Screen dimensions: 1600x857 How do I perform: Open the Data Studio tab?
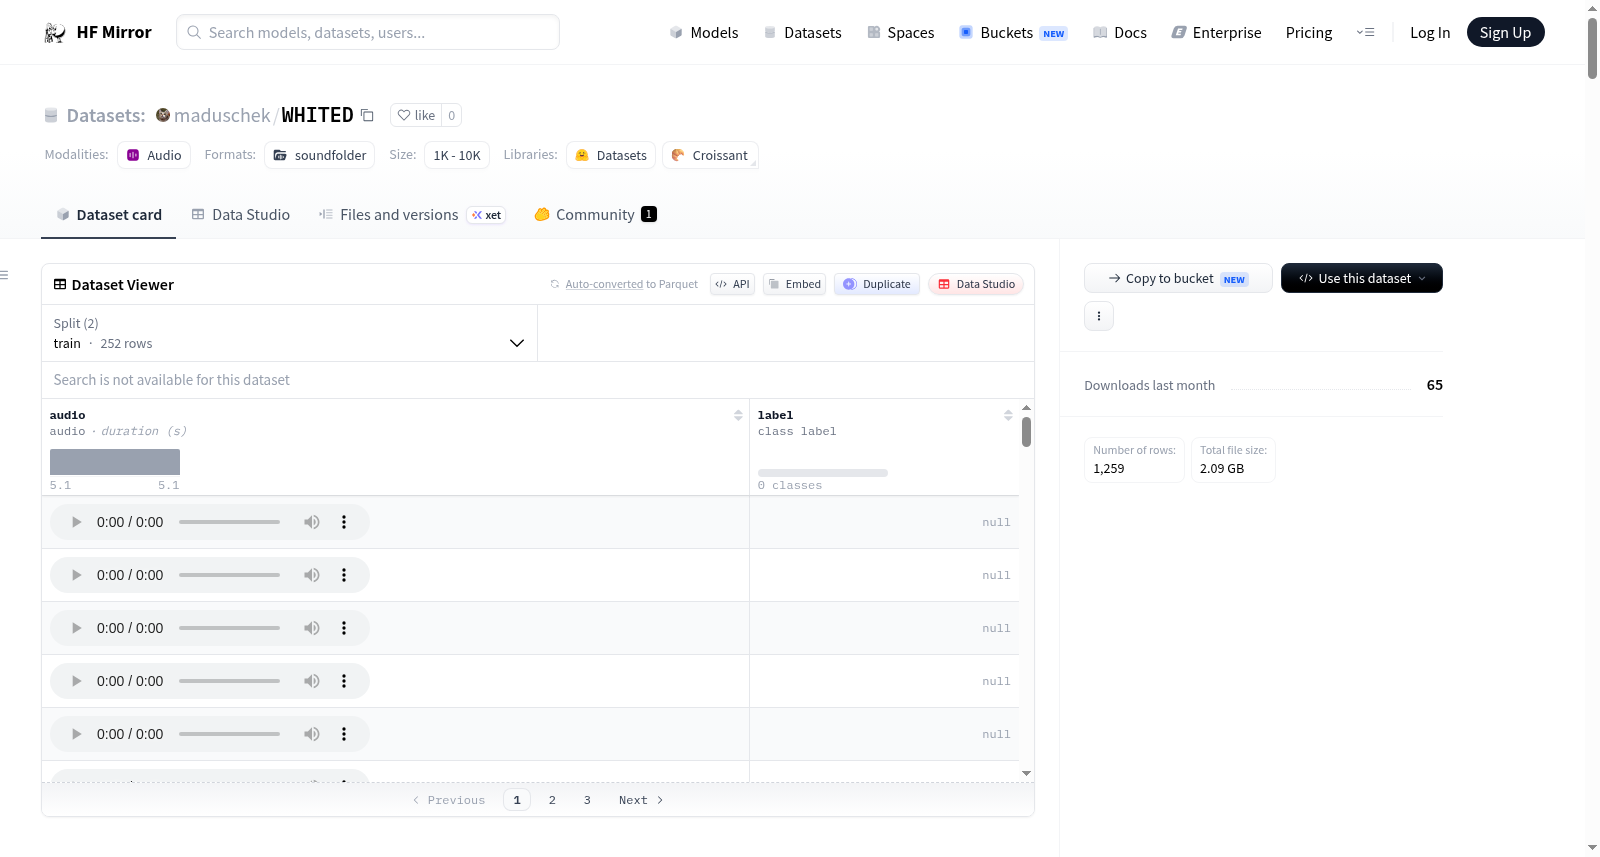pyautogui.click(x=241, y=215)
